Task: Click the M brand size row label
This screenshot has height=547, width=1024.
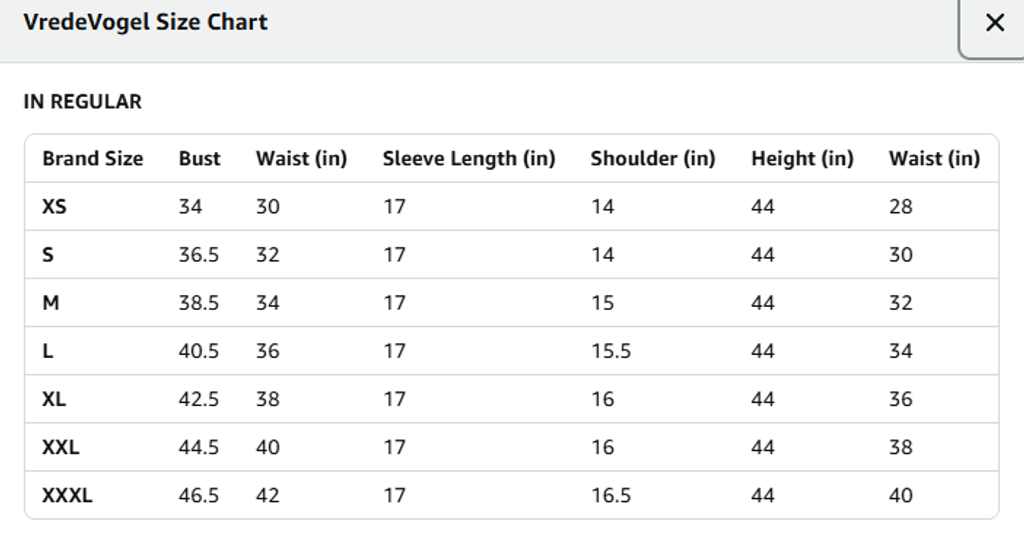Action: (x=50, y=303)
